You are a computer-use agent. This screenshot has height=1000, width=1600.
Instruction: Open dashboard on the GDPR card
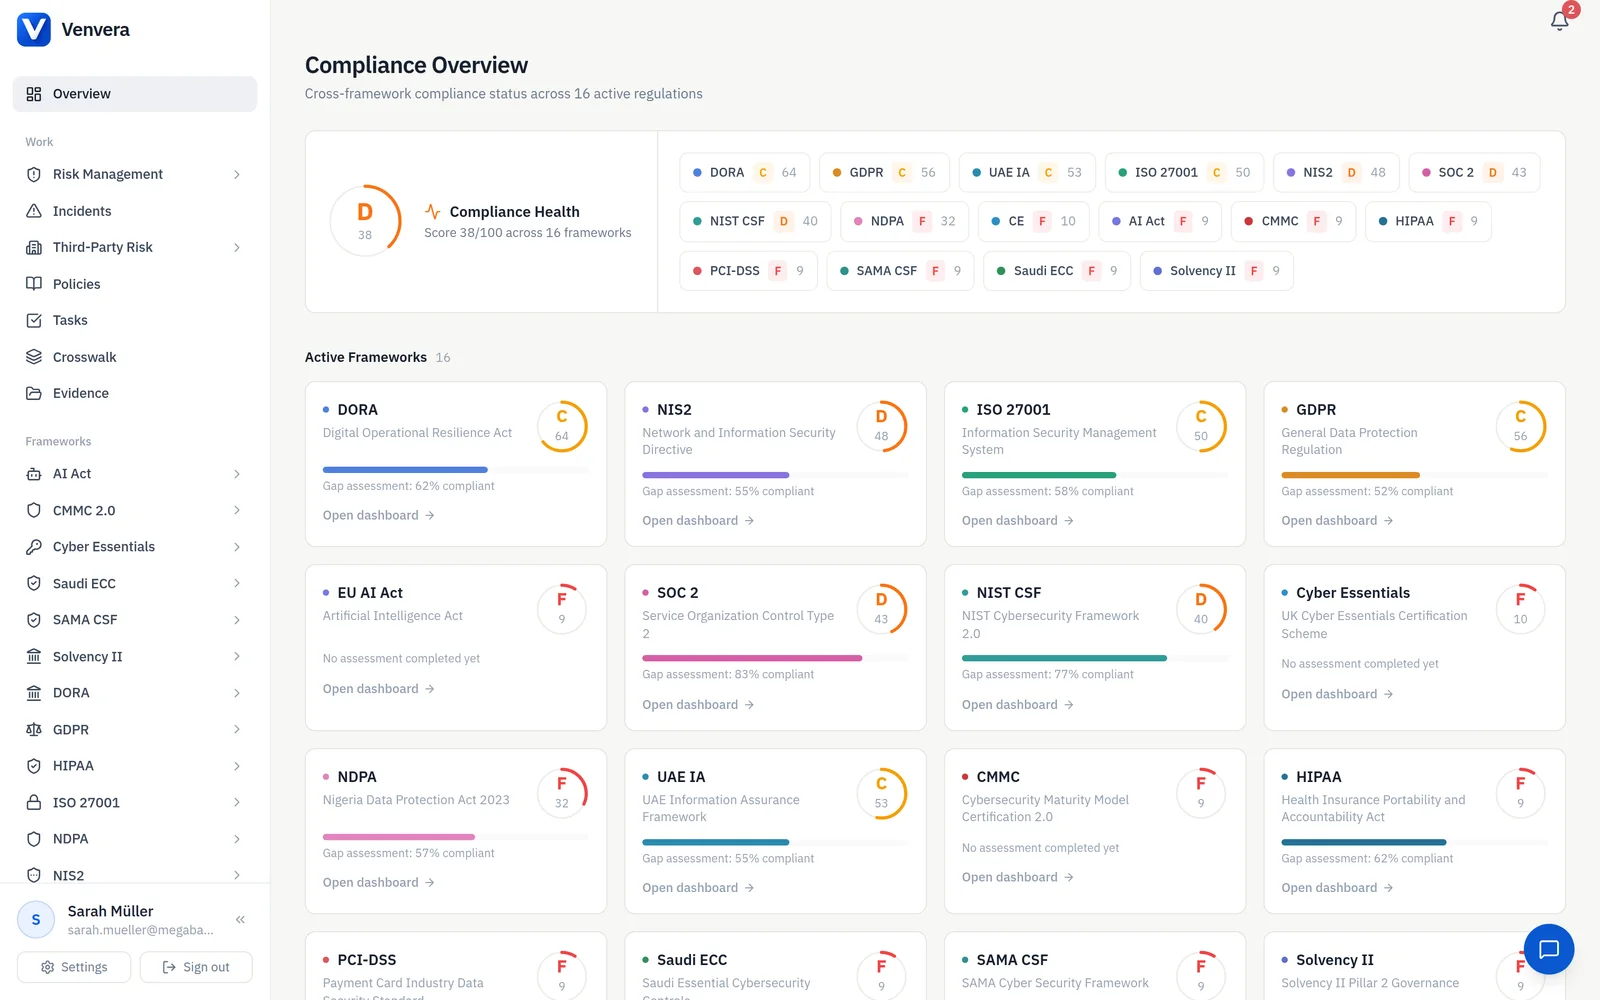[1337, 520]
